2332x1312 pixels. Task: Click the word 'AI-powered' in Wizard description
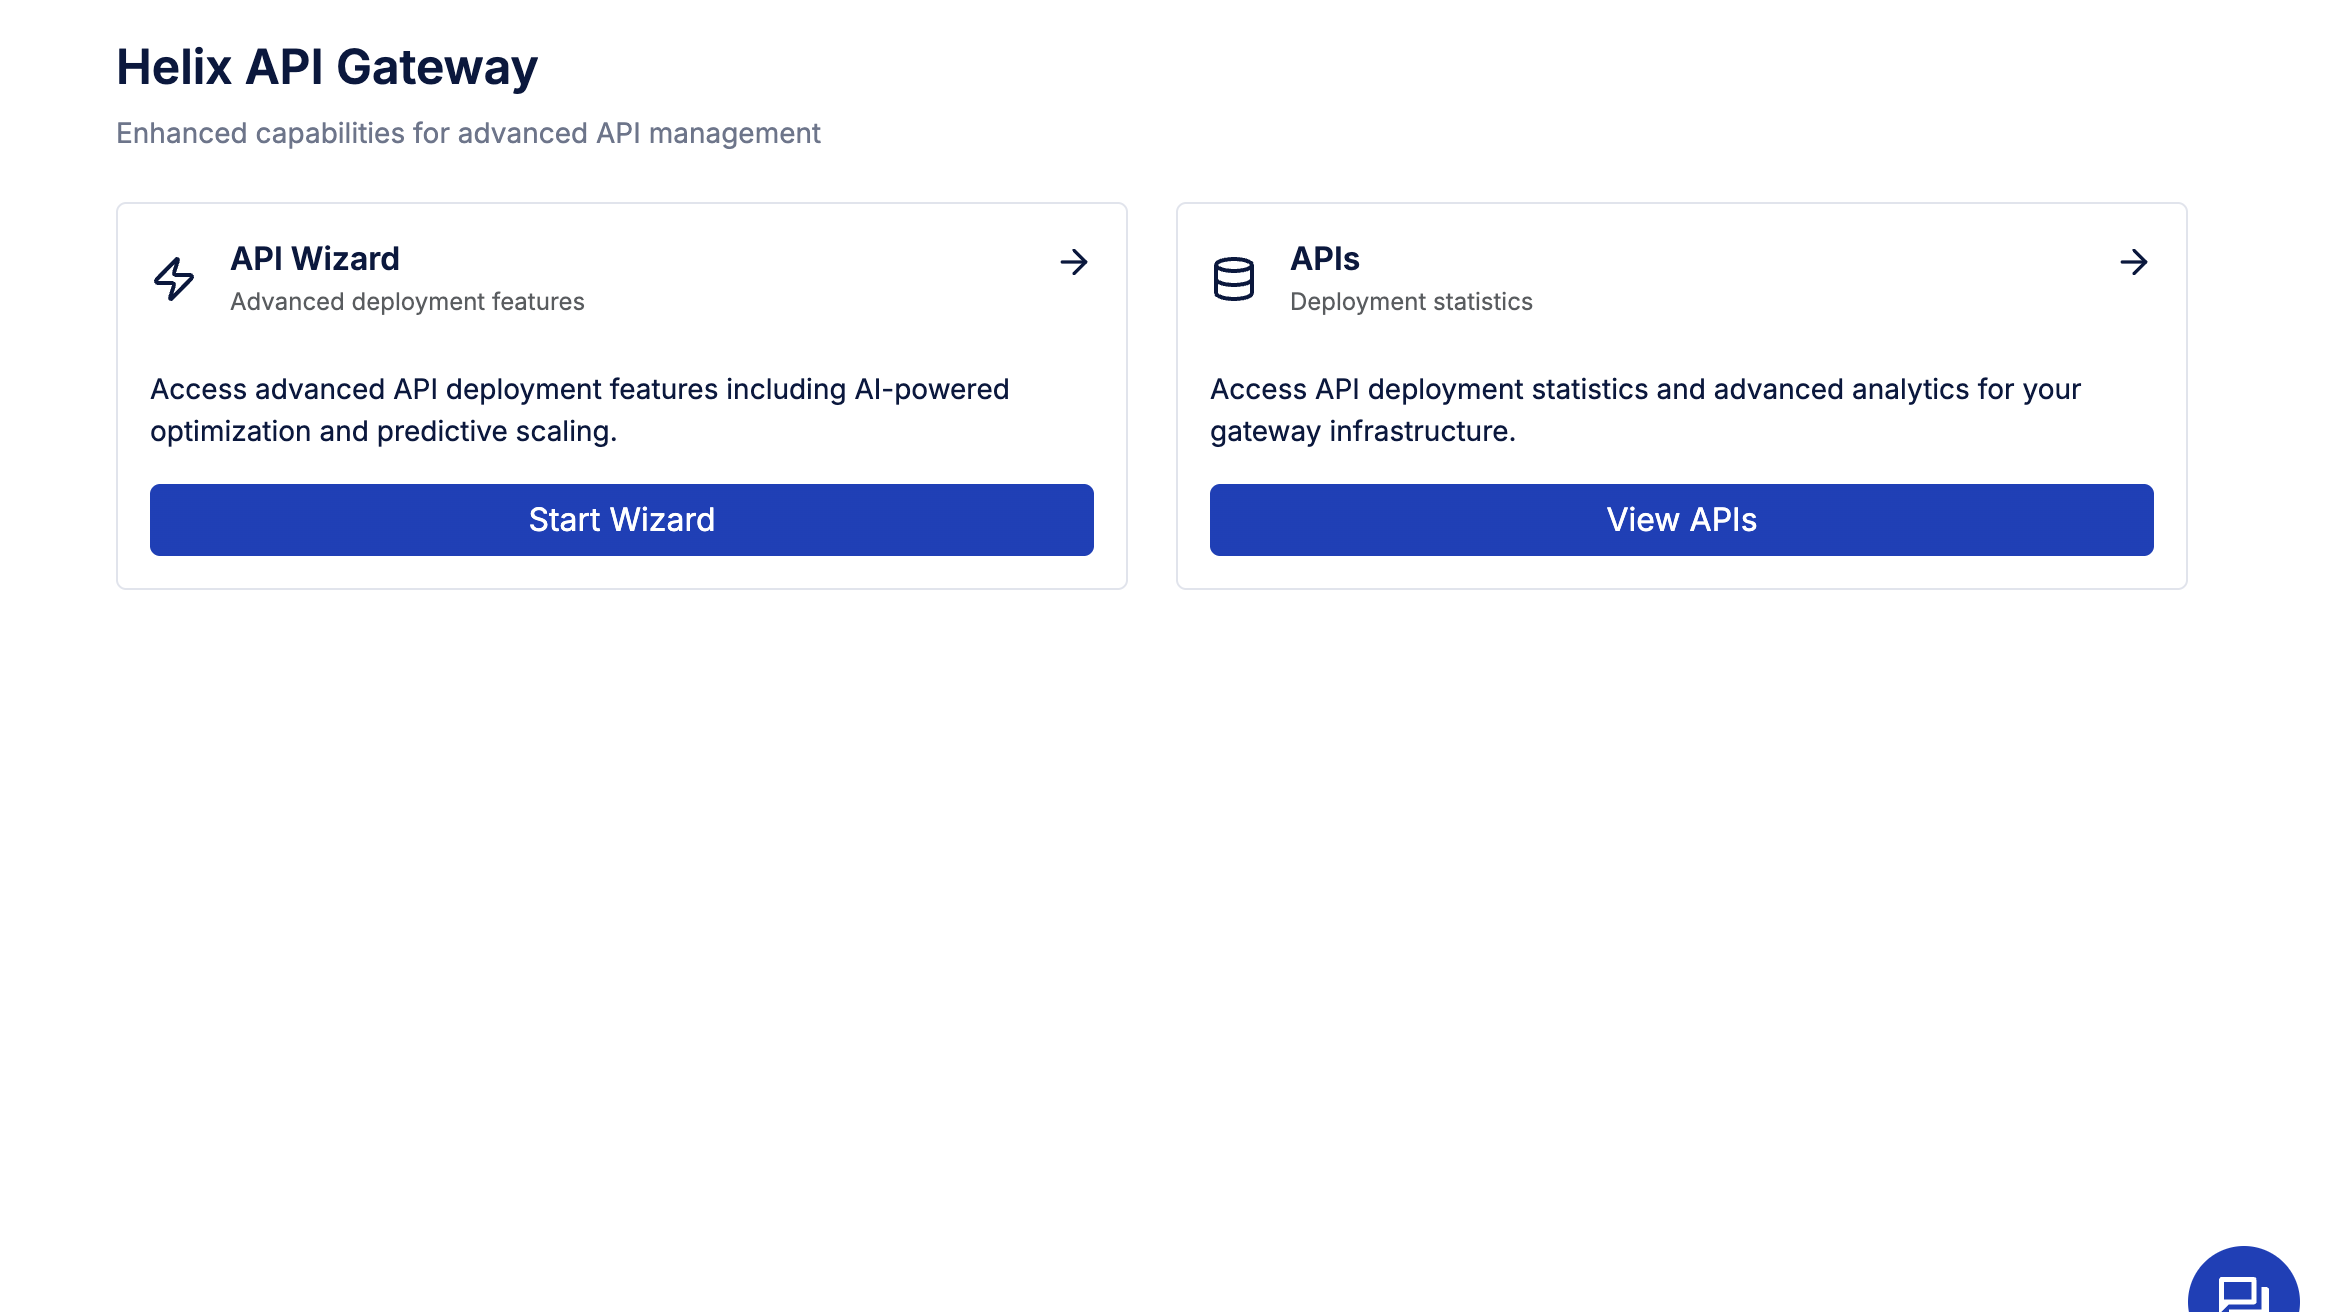click(932, 389)
